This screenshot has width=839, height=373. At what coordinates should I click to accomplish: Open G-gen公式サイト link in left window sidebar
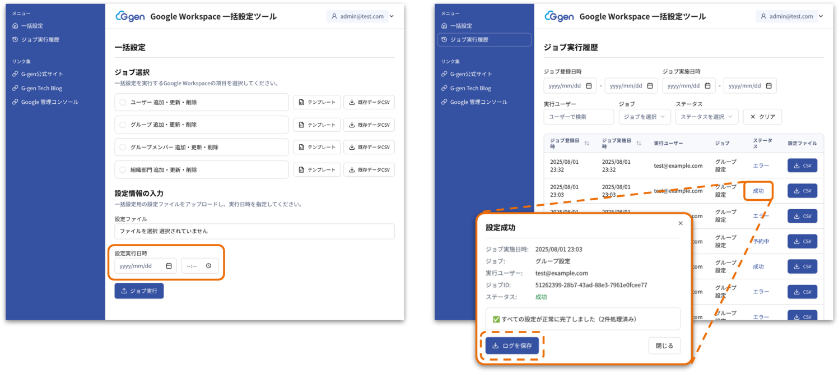(x=37, y=74)
